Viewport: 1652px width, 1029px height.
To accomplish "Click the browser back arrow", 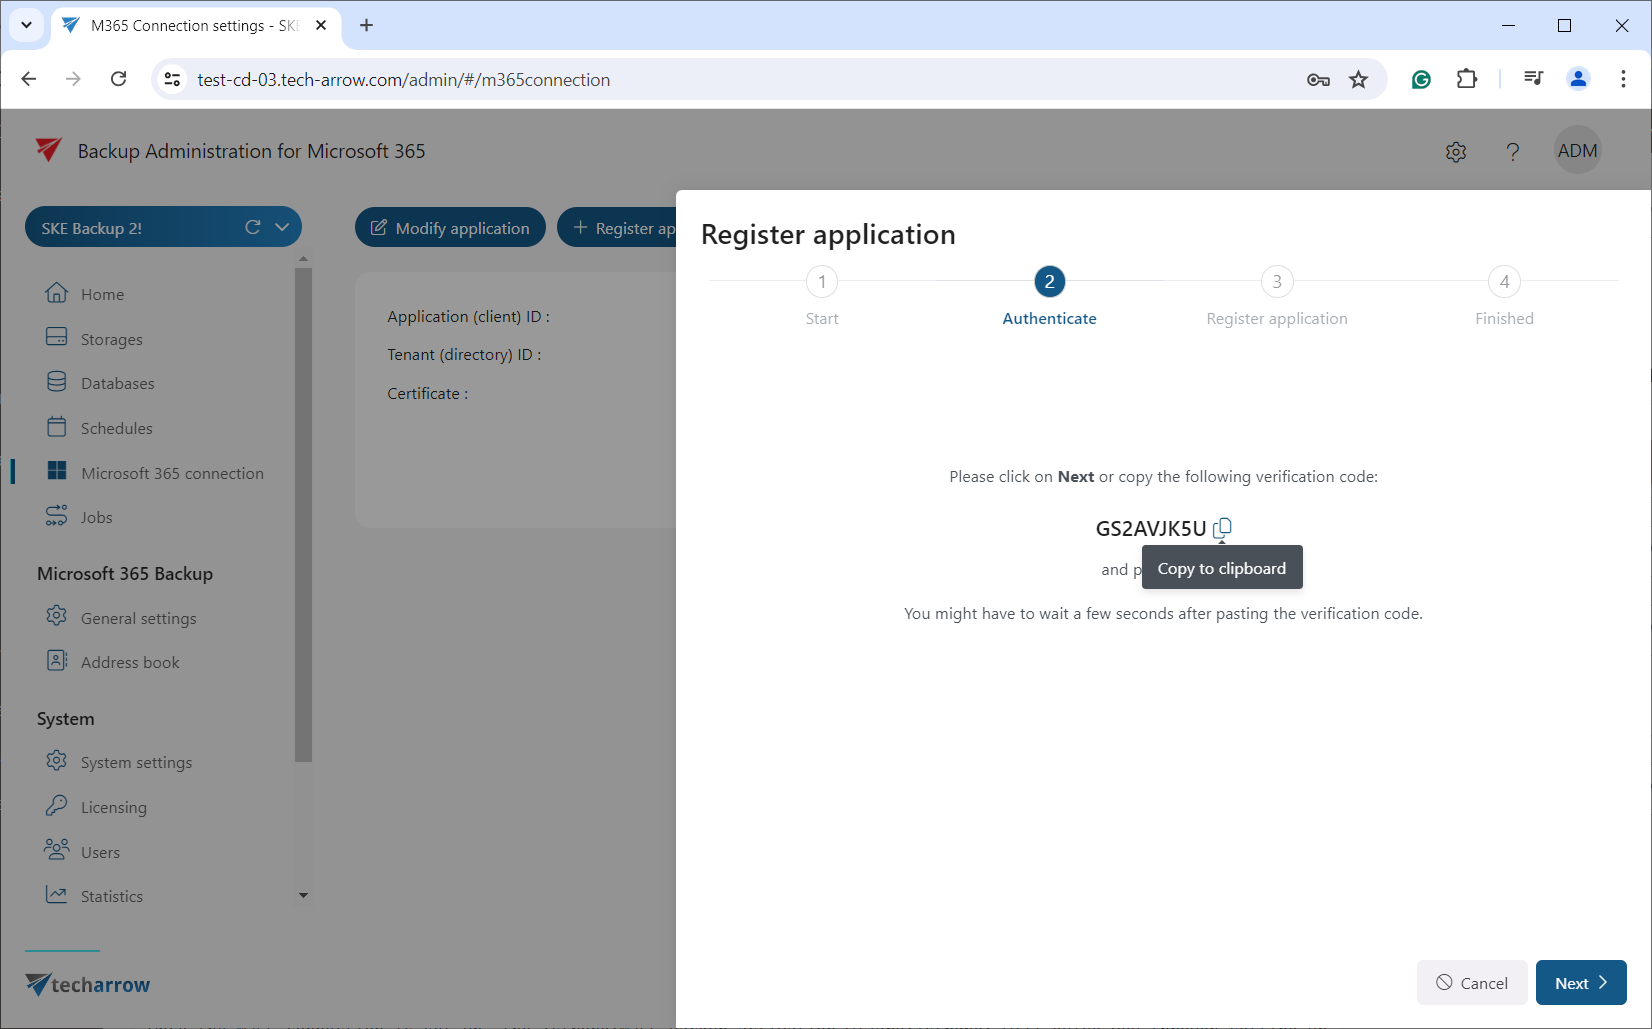I will point(29,79).
